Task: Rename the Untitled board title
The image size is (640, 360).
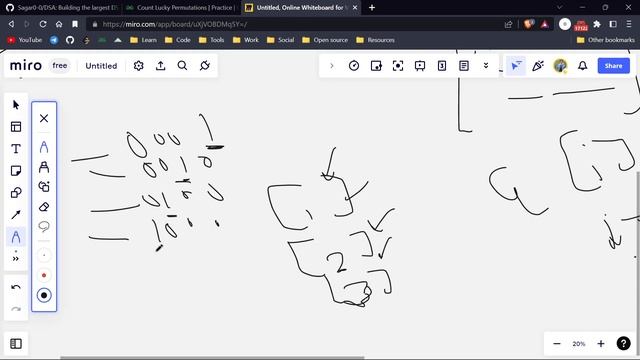Action: tap(101, 66)
